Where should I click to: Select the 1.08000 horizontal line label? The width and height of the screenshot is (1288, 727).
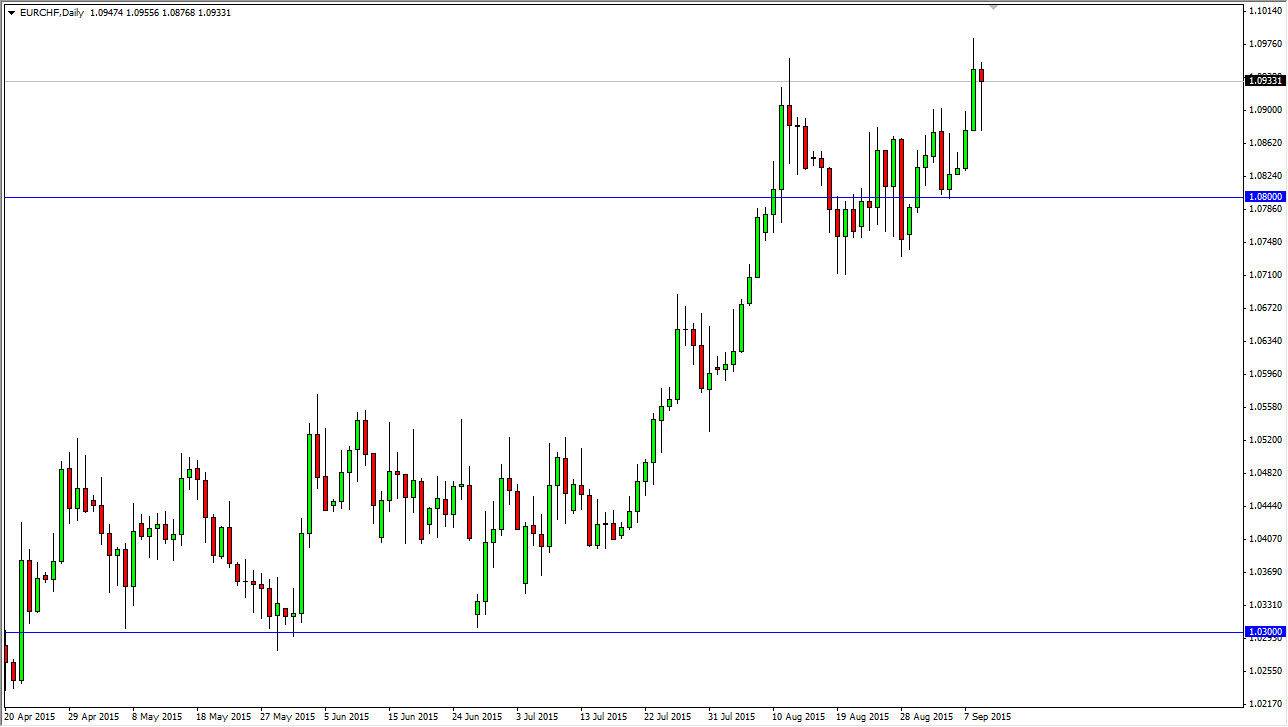click(1263, 197)
